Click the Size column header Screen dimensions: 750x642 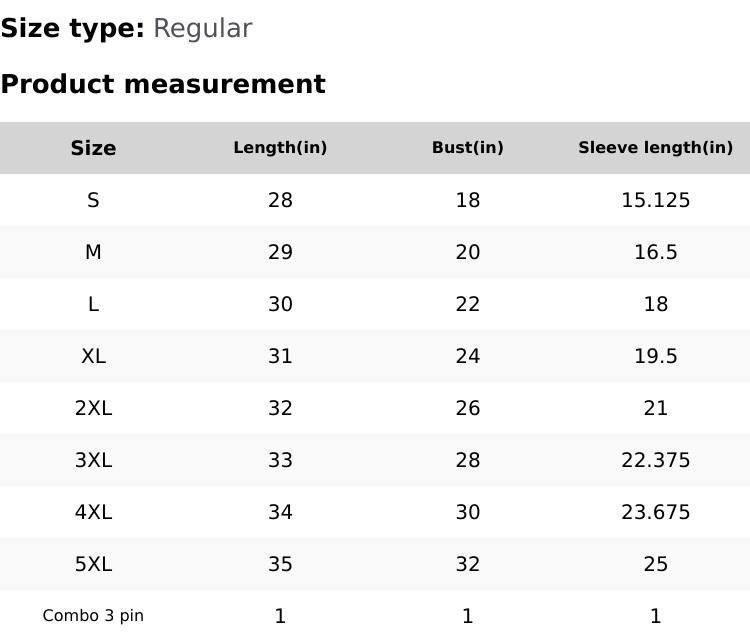point(93,148)
